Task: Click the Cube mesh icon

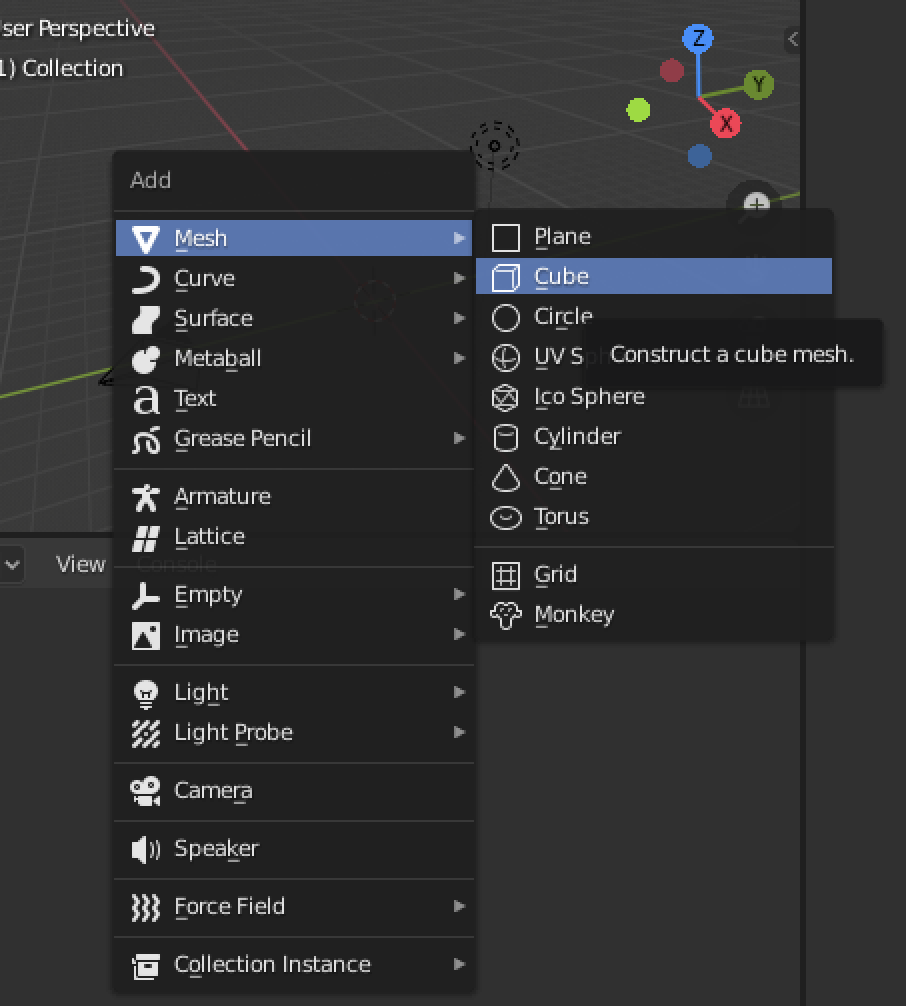Action: 506,277
